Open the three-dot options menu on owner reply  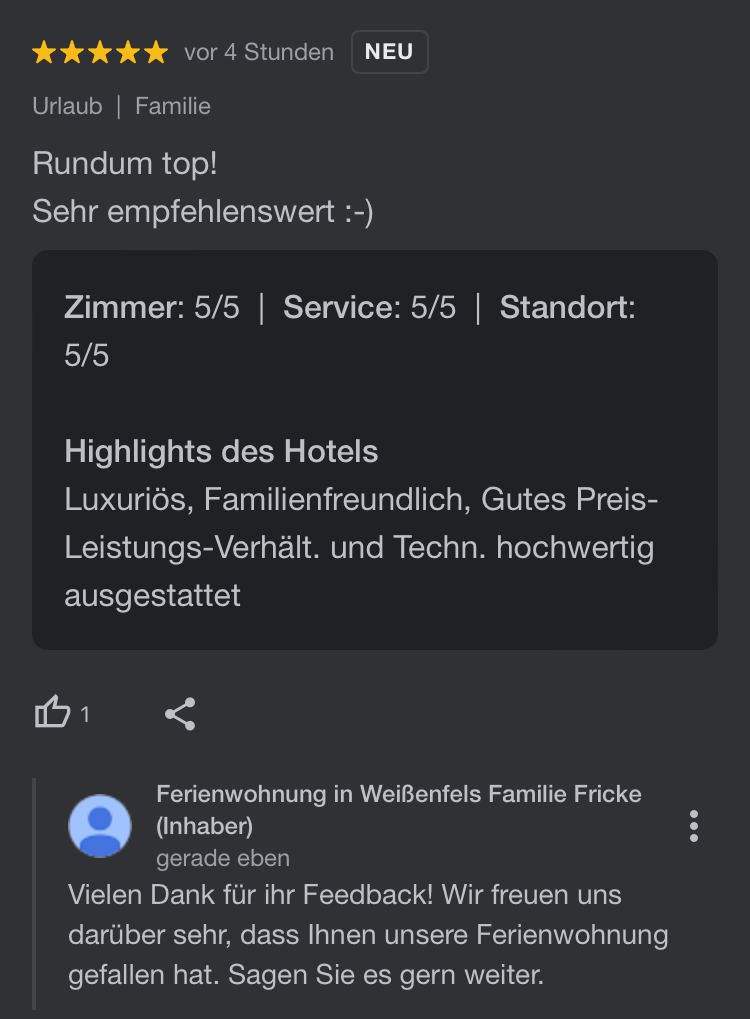tap(693, 826)
